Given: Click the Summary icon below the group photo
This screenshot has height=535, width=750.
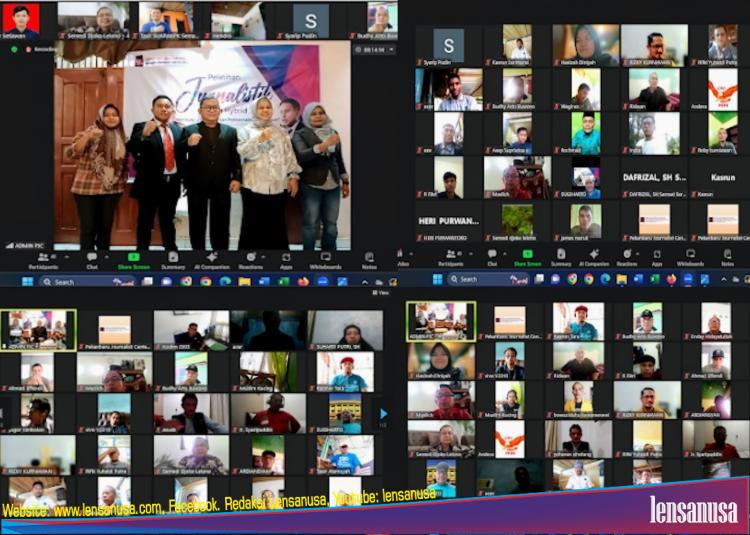Looking at the screenshot, I should 172,258.
